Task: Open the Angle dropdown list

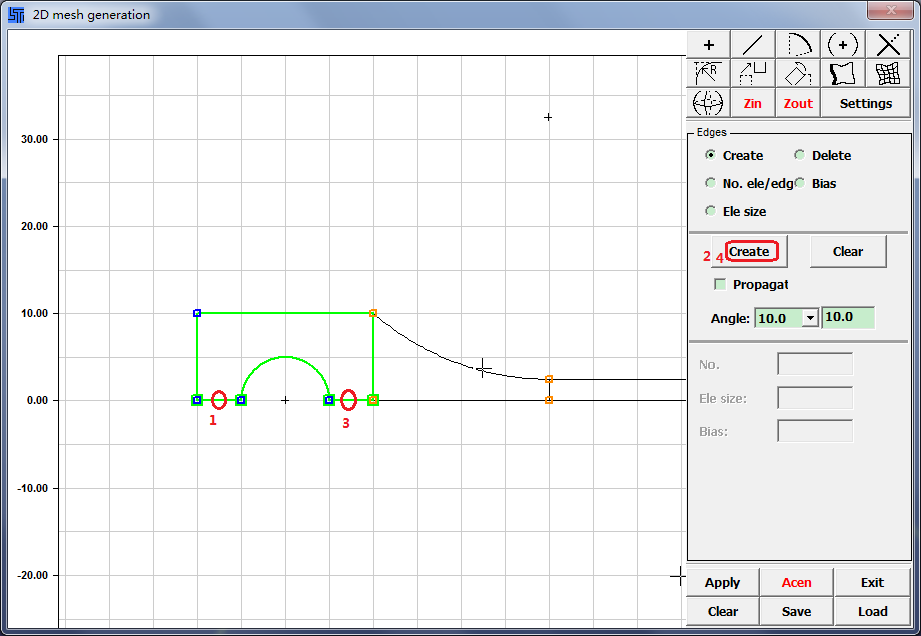Action: (810, 318)
